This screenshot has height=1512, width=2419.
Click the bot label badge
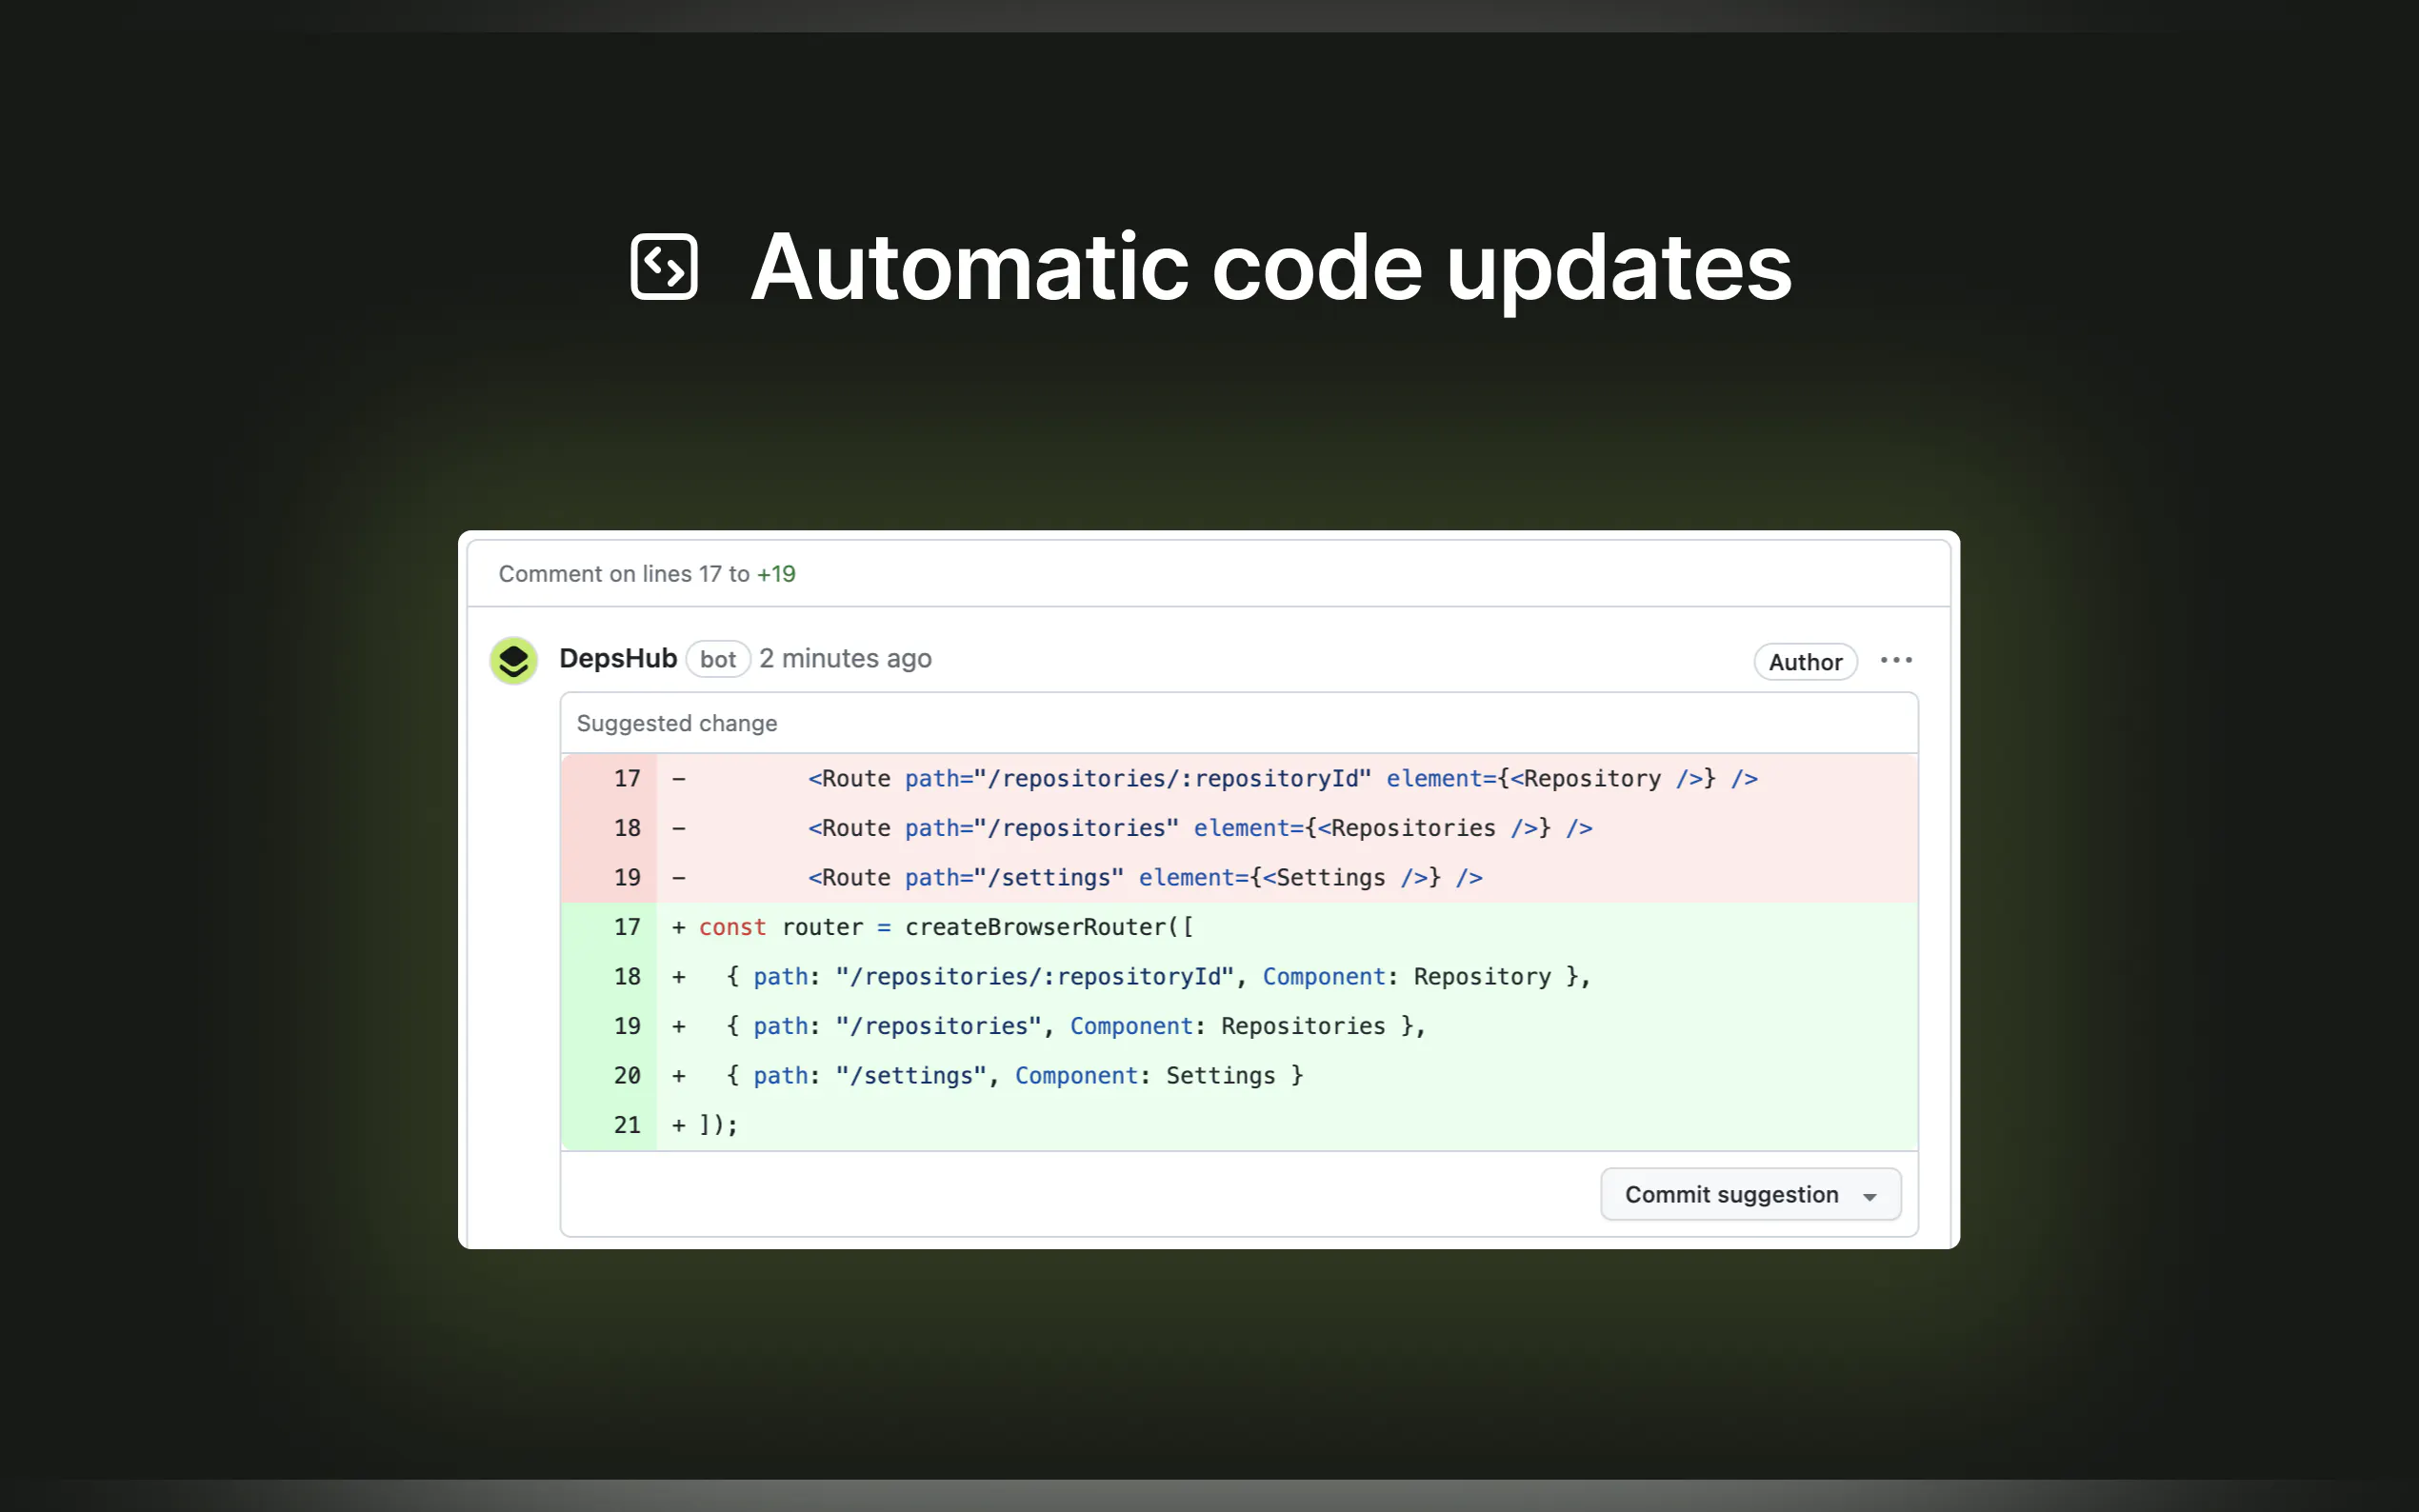click(x=717, y=659)
